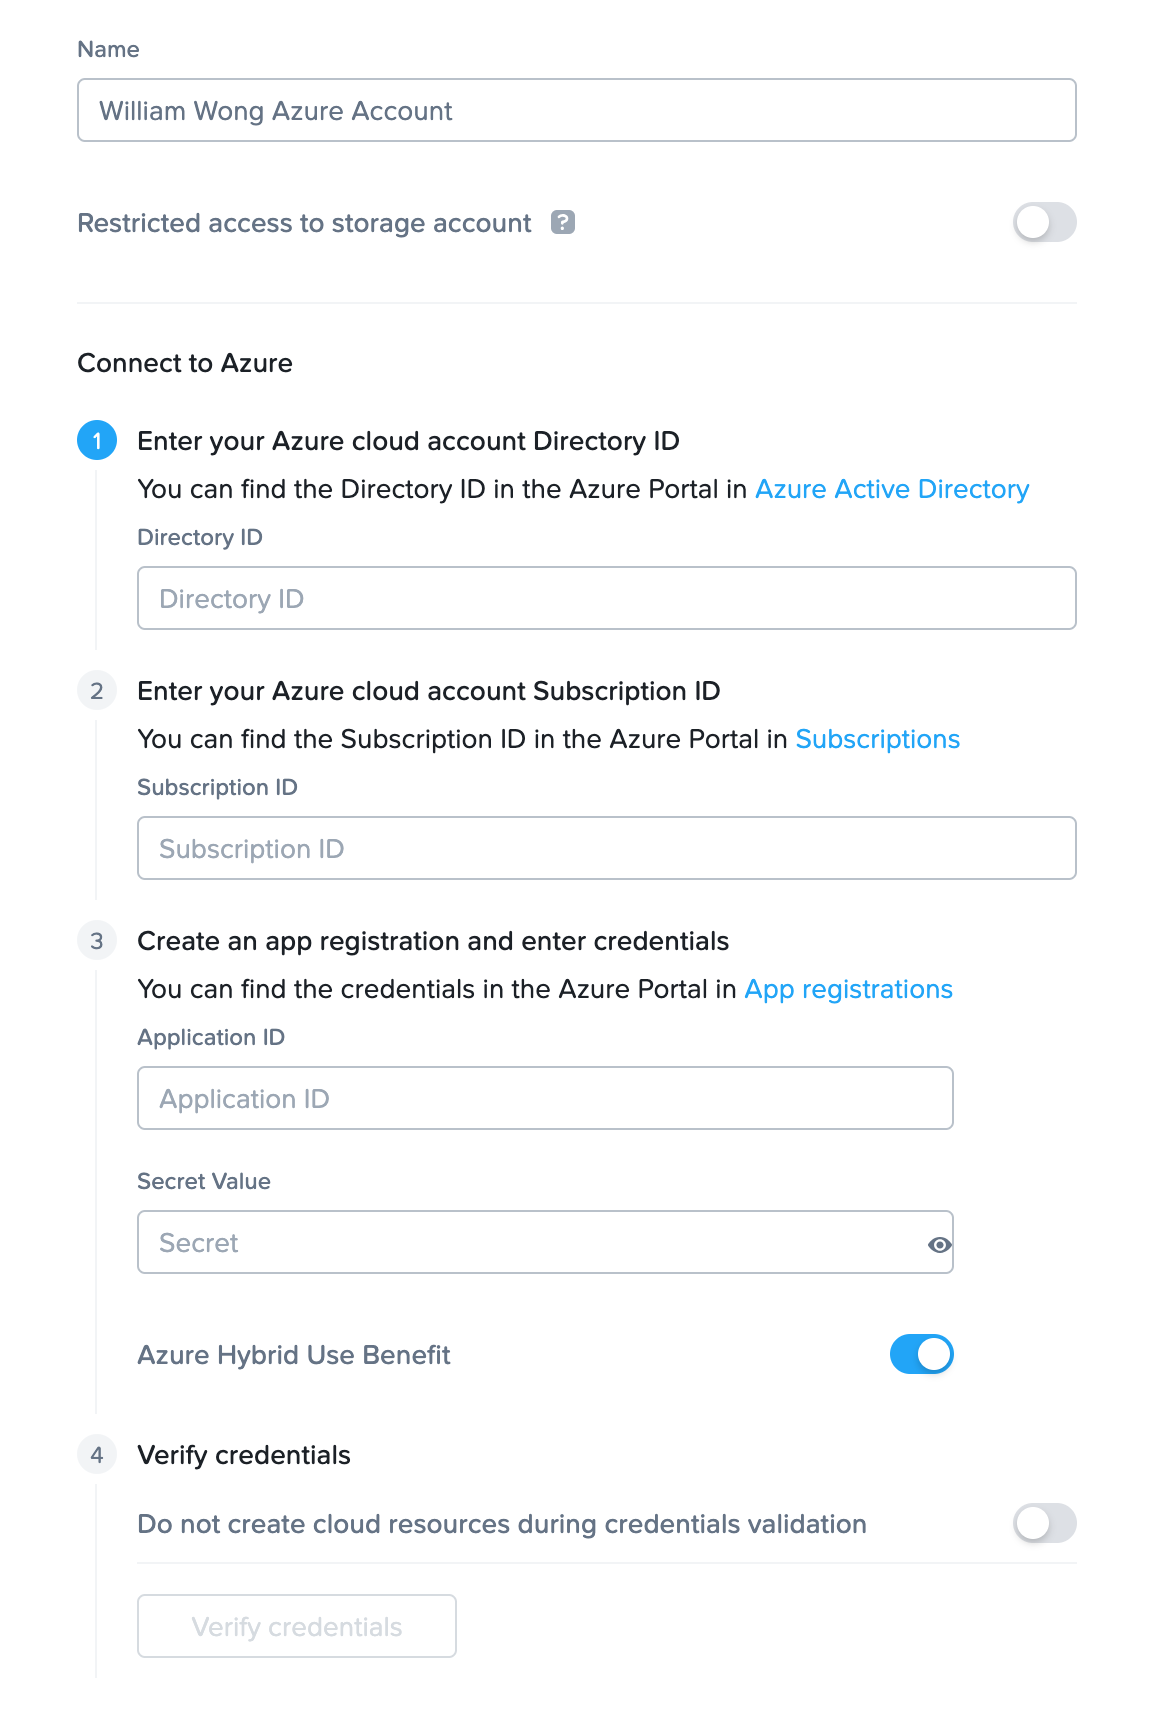Image resolution: width=1170 pixels, height=1713 pixels.
Task: Disable the Azure Hybrid Use Benefit toggle
Action: click(921, 1354)
